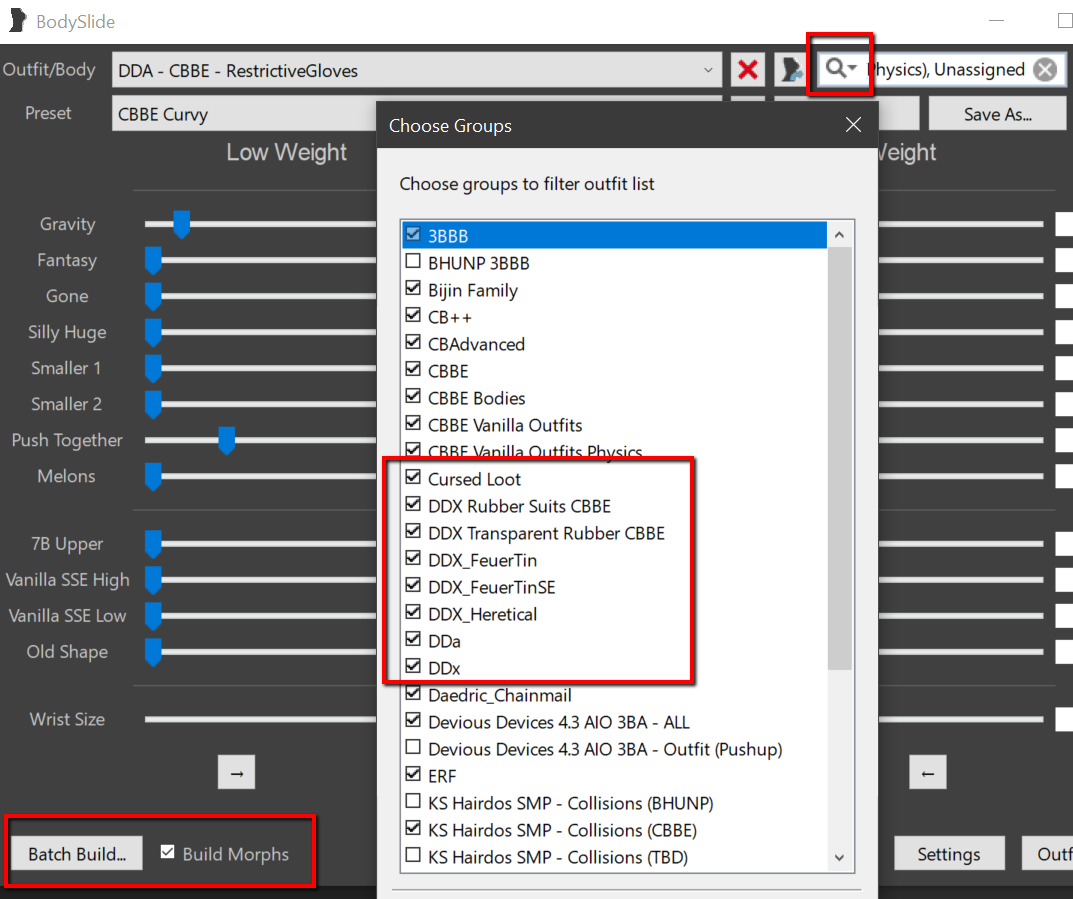Move low weight values right with arrow

tap(237, 772)
